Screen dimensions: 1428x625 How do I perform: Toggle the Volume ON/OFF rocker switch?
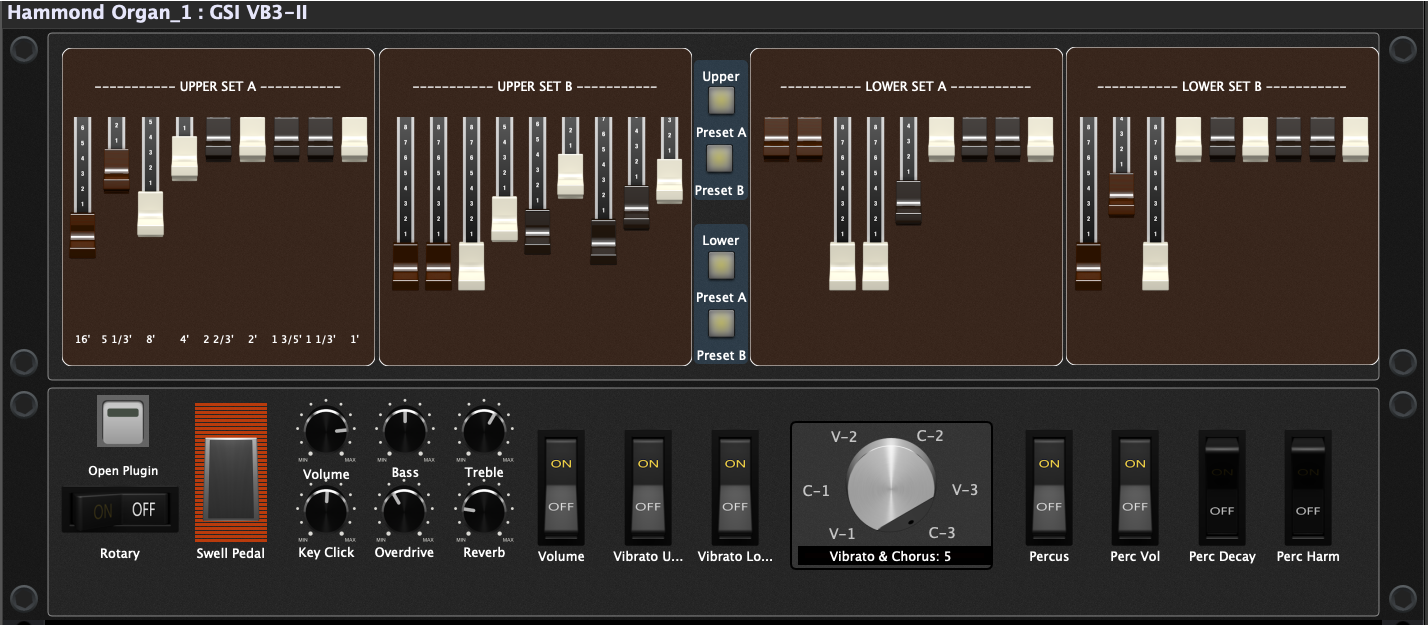[561, 487]
